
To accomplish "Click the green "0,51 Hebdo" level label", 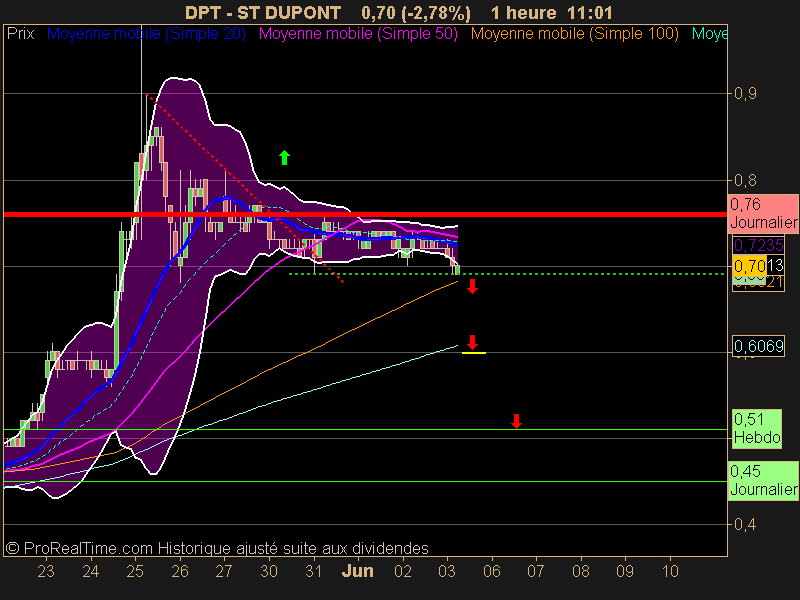I will (x=757, y=429).
